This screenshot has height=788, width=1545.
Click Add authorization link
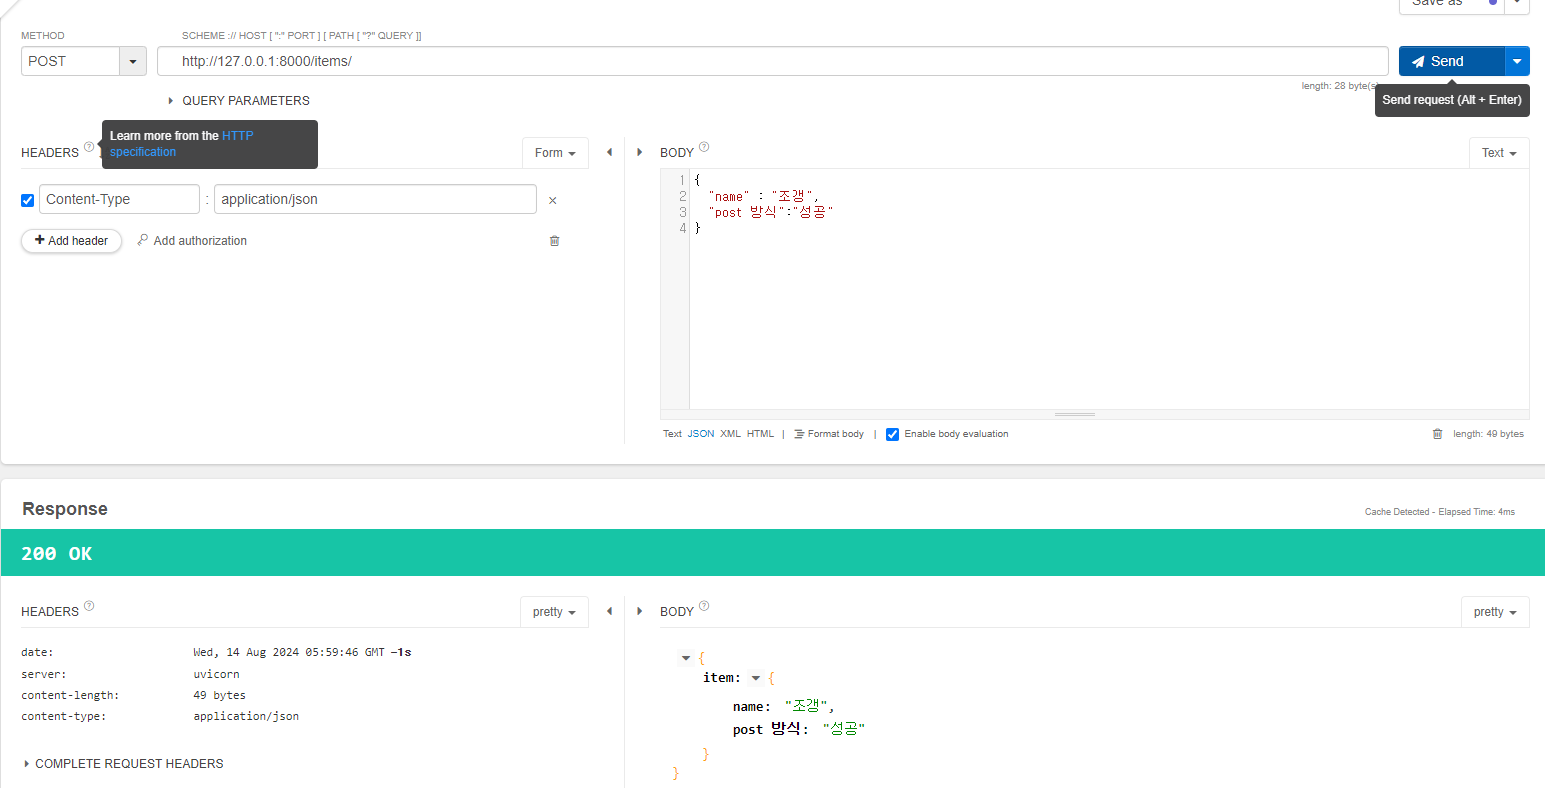(x=192, y=241)
